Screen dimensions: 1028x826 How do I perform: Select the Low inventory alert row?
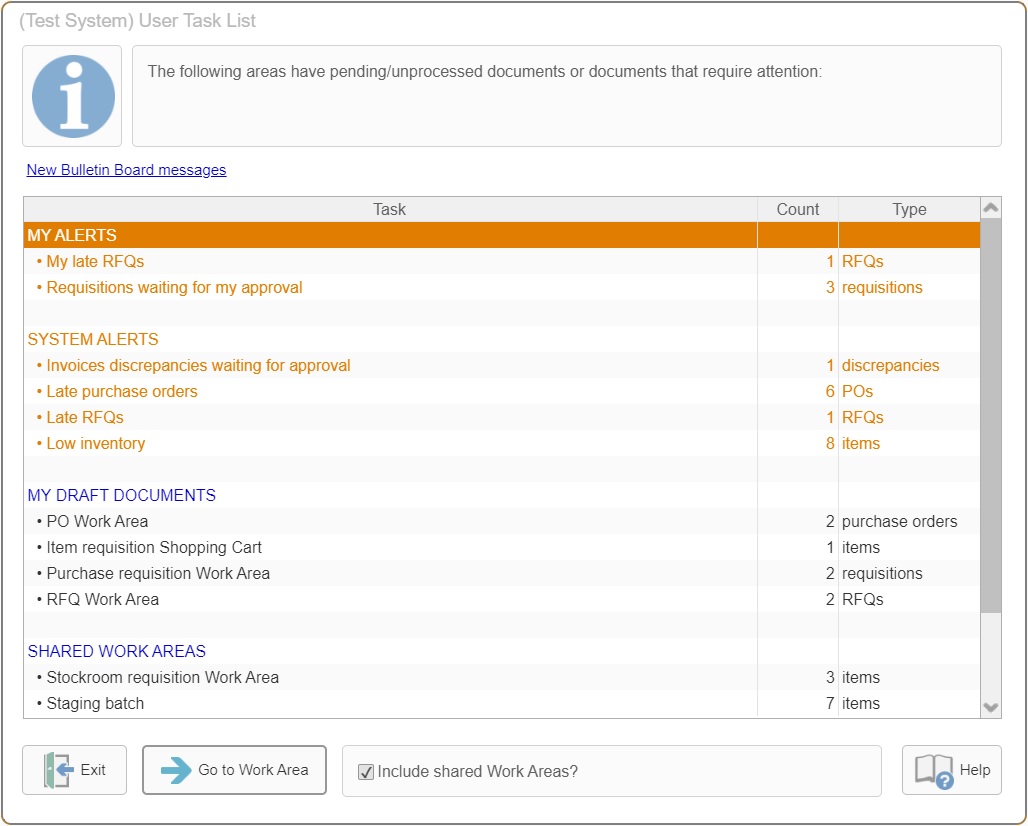coord(96,443)
